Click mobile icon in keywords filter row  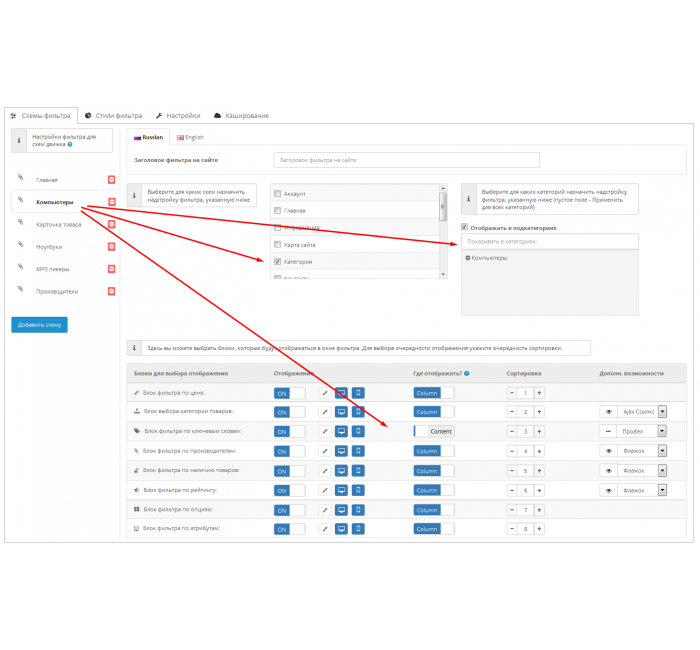tap(358, 431)
